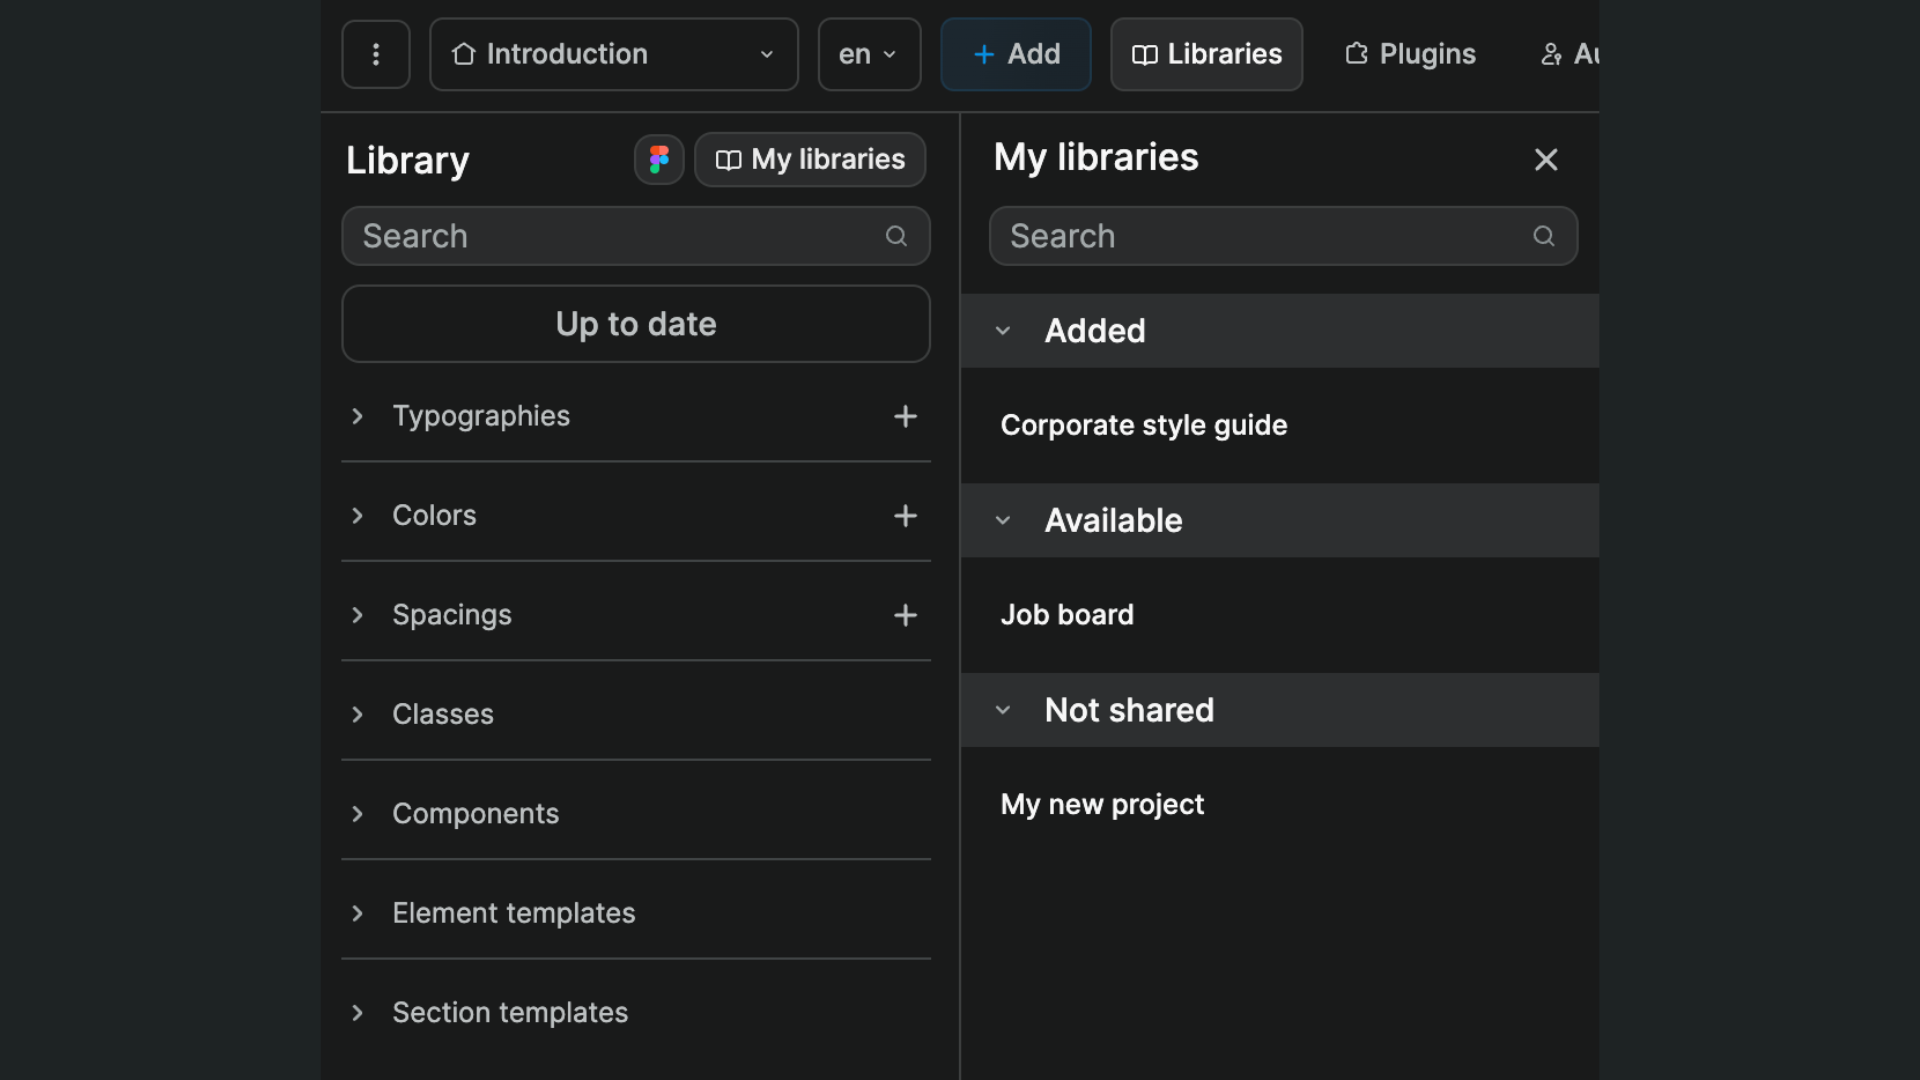Viewport: 1920px width, 1080px height.
Task: Close the My libraries panel
Action: pos(1546,159)
